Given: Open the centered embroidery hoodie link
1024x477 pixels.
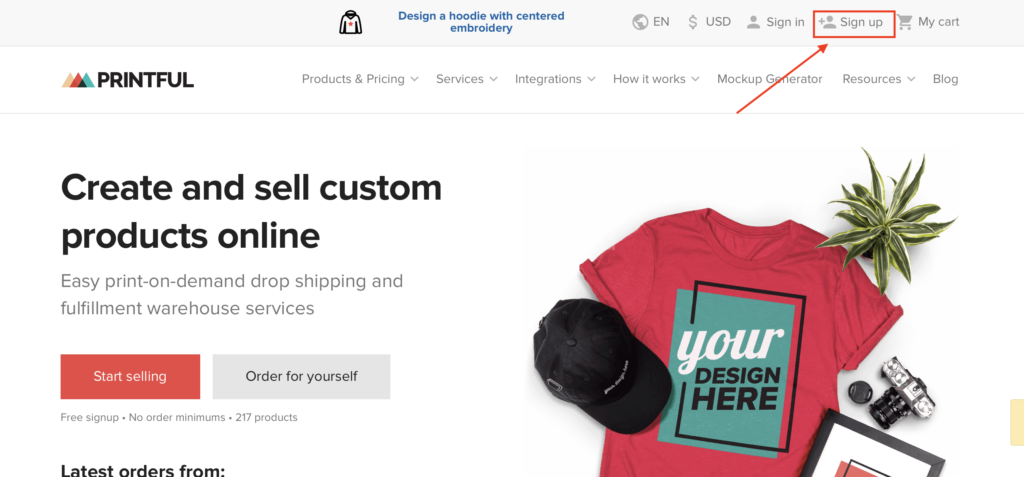Looking at the screenshot, I should [481, 22].
